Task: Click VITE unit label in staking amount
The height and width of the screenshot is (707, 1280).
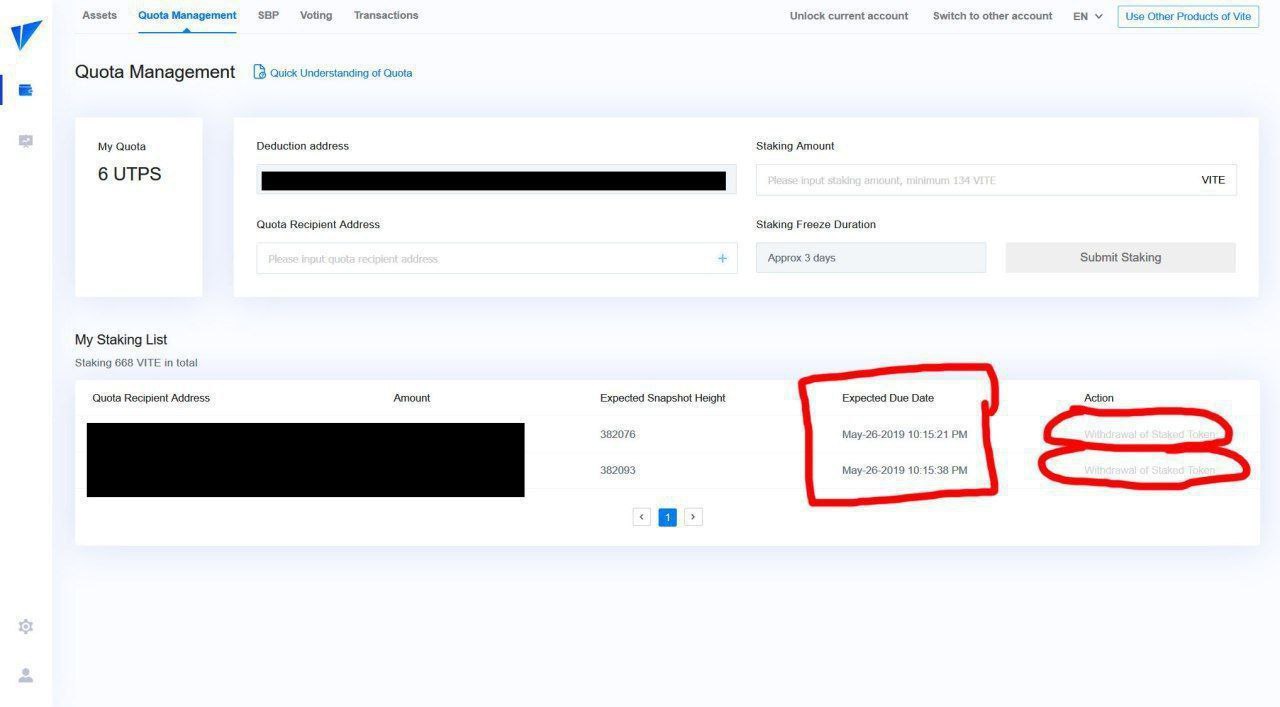Action: [x=1213, y=180]
